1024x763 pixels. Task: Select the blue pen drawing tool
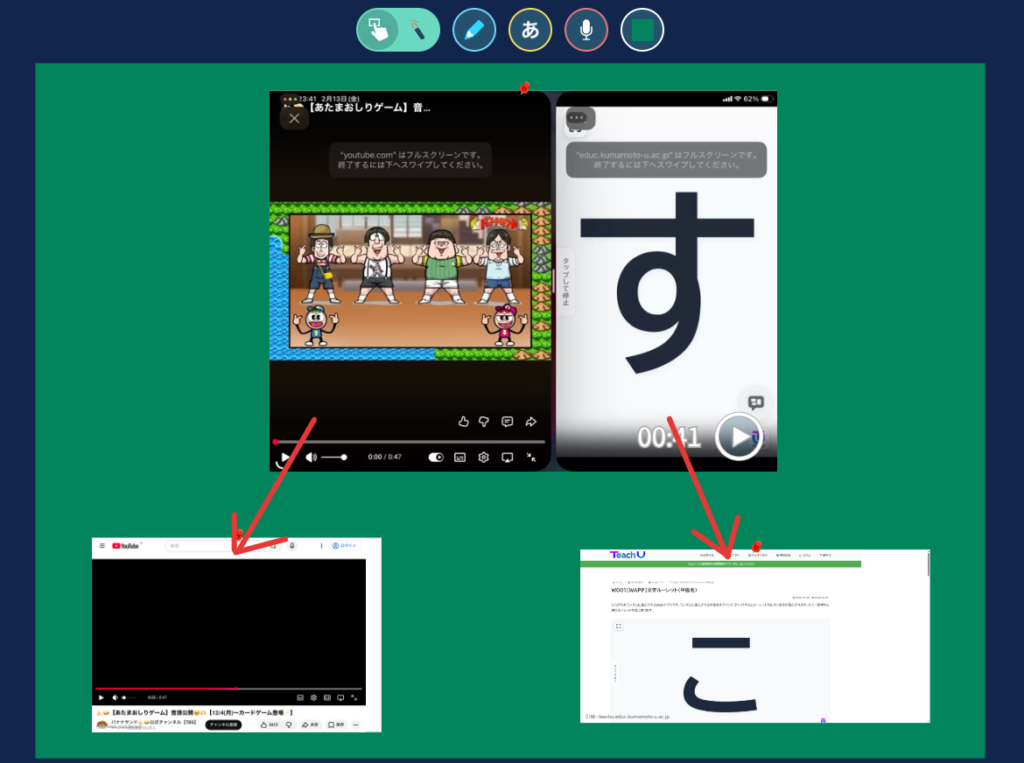coord(474,30)
